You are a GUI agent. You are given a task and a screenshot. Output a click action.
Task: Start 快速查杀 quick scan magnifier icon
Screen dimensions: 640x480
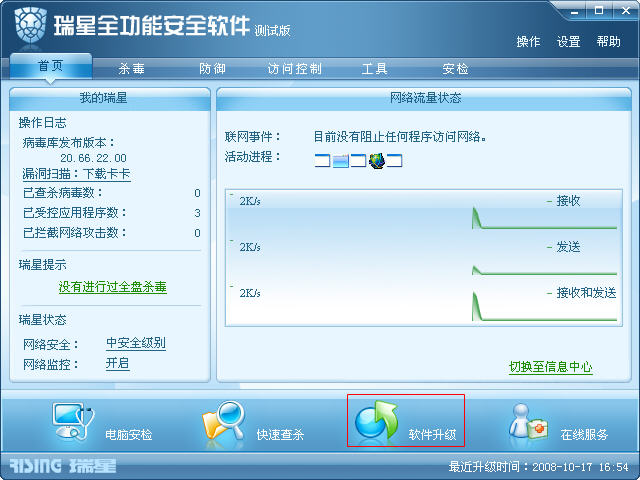click(x=224, y=423)
